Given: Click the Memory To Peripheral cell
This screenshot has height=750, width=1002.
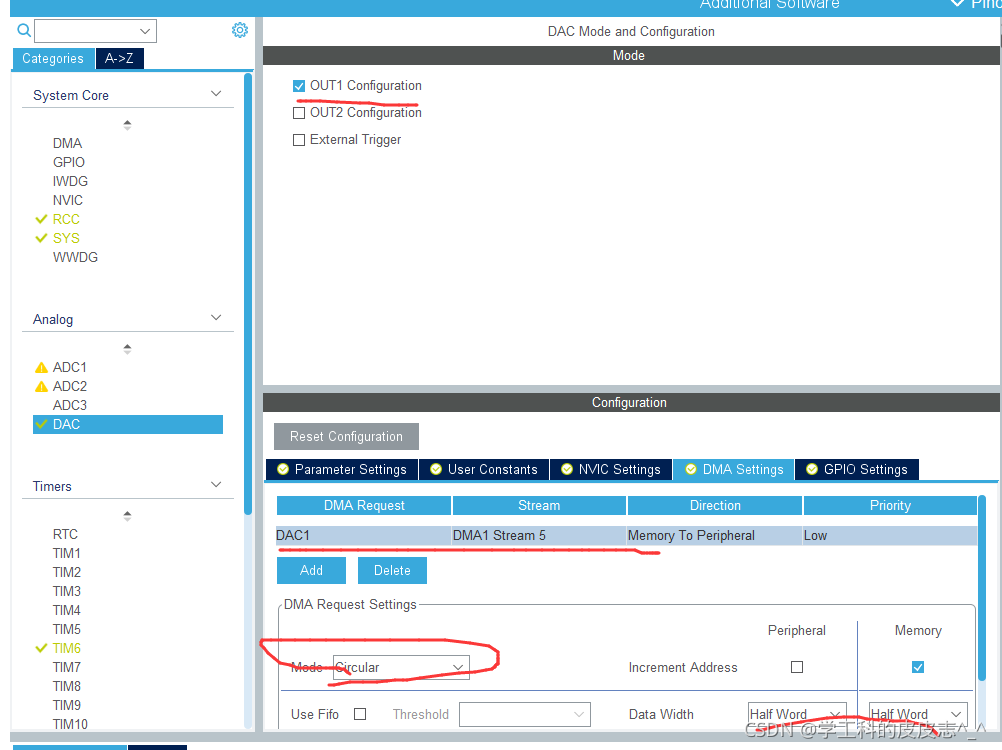Looking at the screenshot, I should point(714,535).
